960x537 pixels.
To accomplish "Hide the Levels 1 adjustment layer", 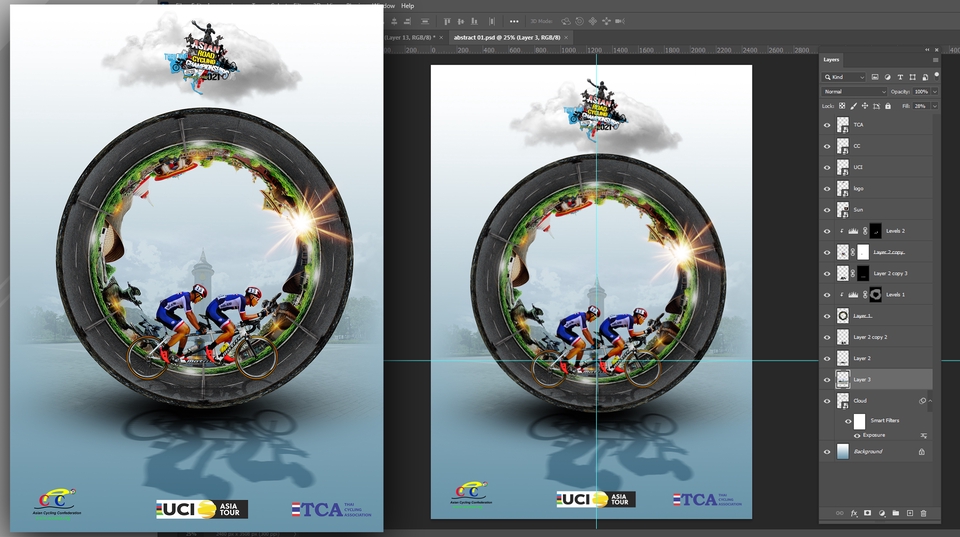I will [x=827, y=295].
